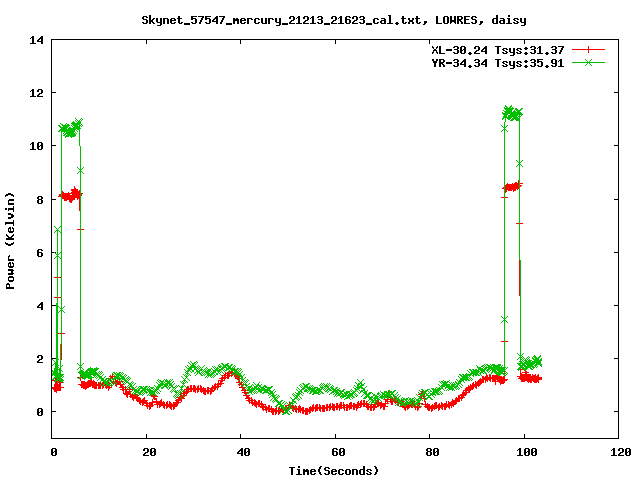Click the Time(Seconds) x-axis label
Image resolution: width=640 pixels, height=480 pixels.
(333, 471)
